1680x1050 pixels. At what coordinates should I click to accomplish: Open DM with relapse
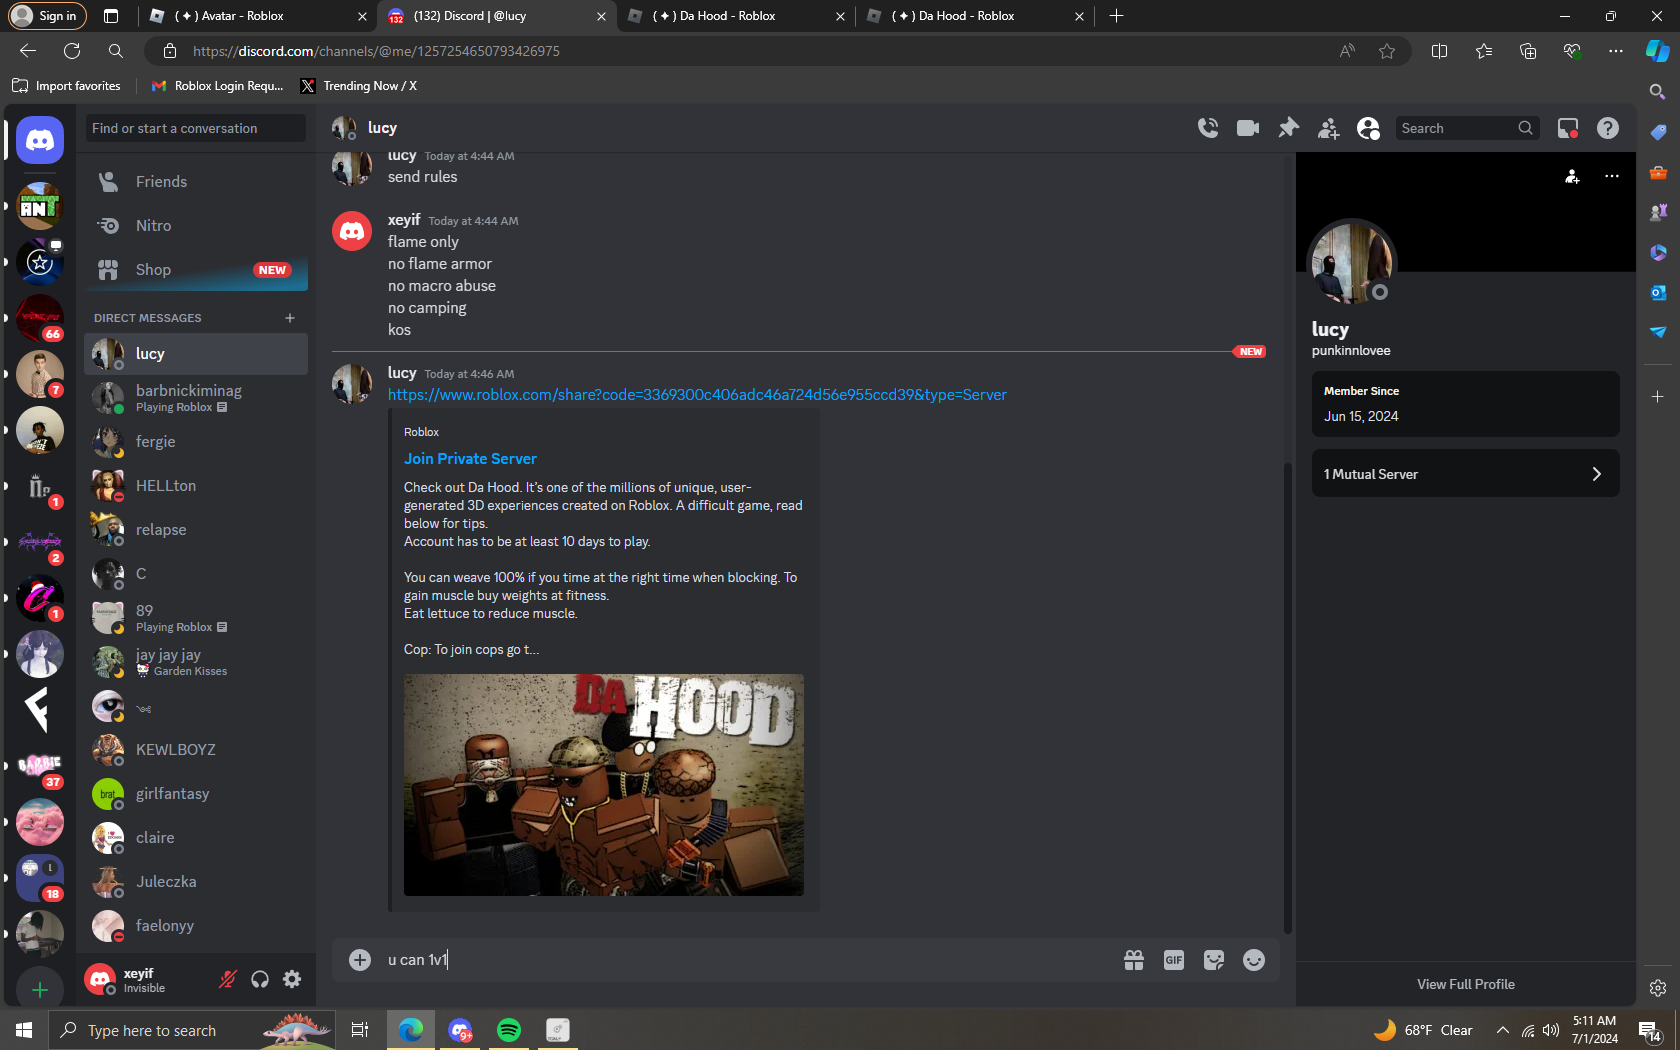point(196,530)
